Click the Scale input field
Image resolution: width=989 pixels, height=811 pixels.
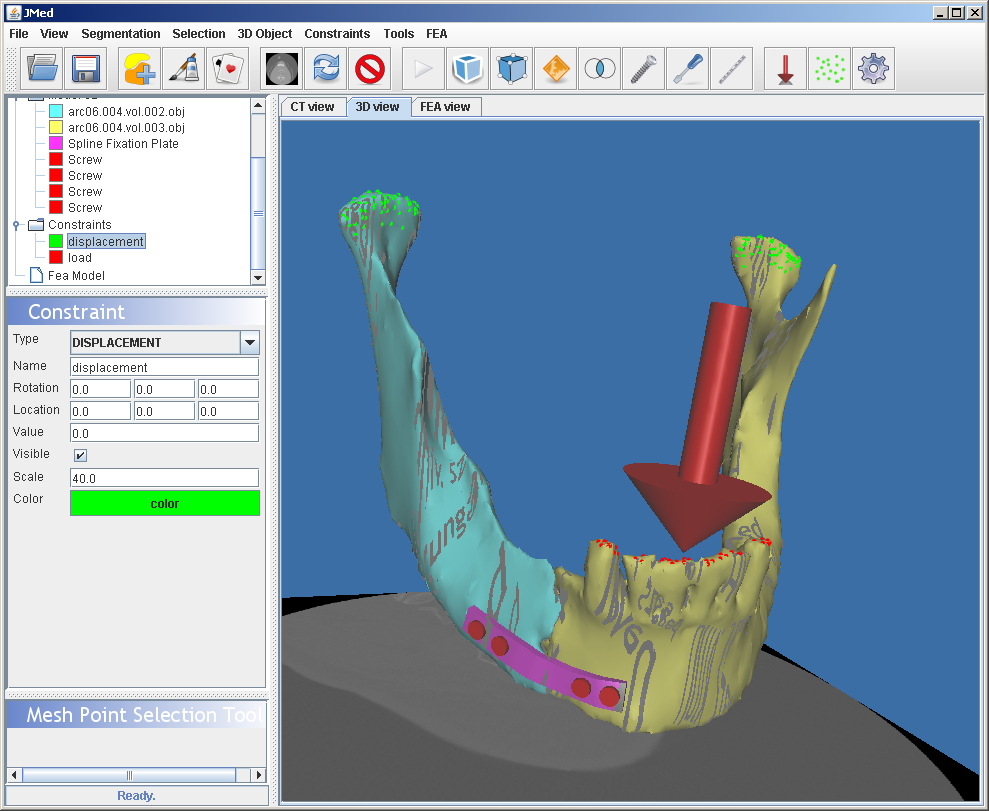tap(164, 478)
